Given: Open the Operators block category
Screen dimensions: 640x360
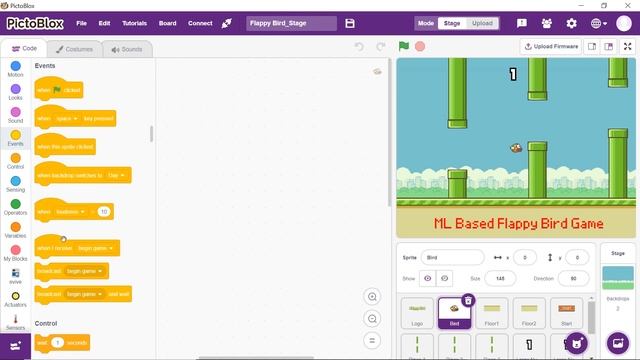Looking at the screenshot, I should tap(16, 207).
